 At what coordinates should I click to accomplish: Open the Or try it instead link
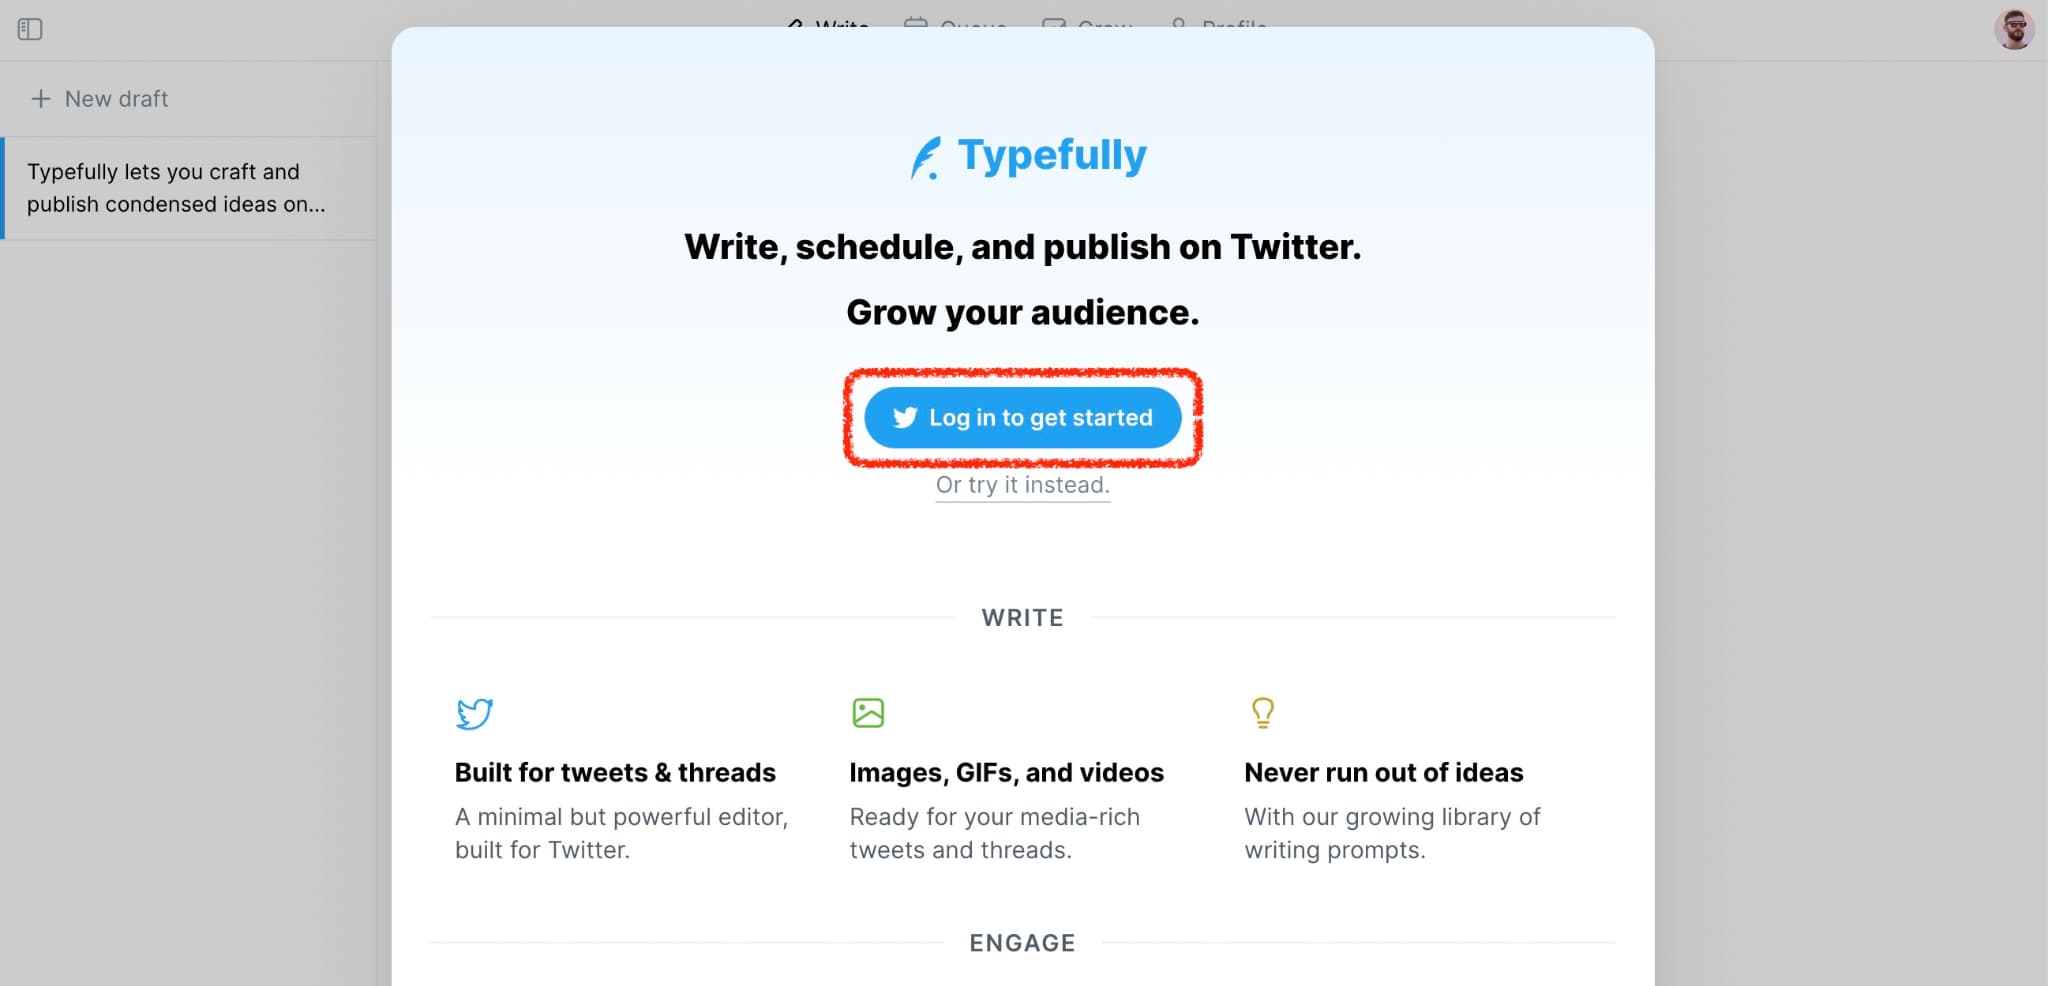click(x=1021, y=485)
